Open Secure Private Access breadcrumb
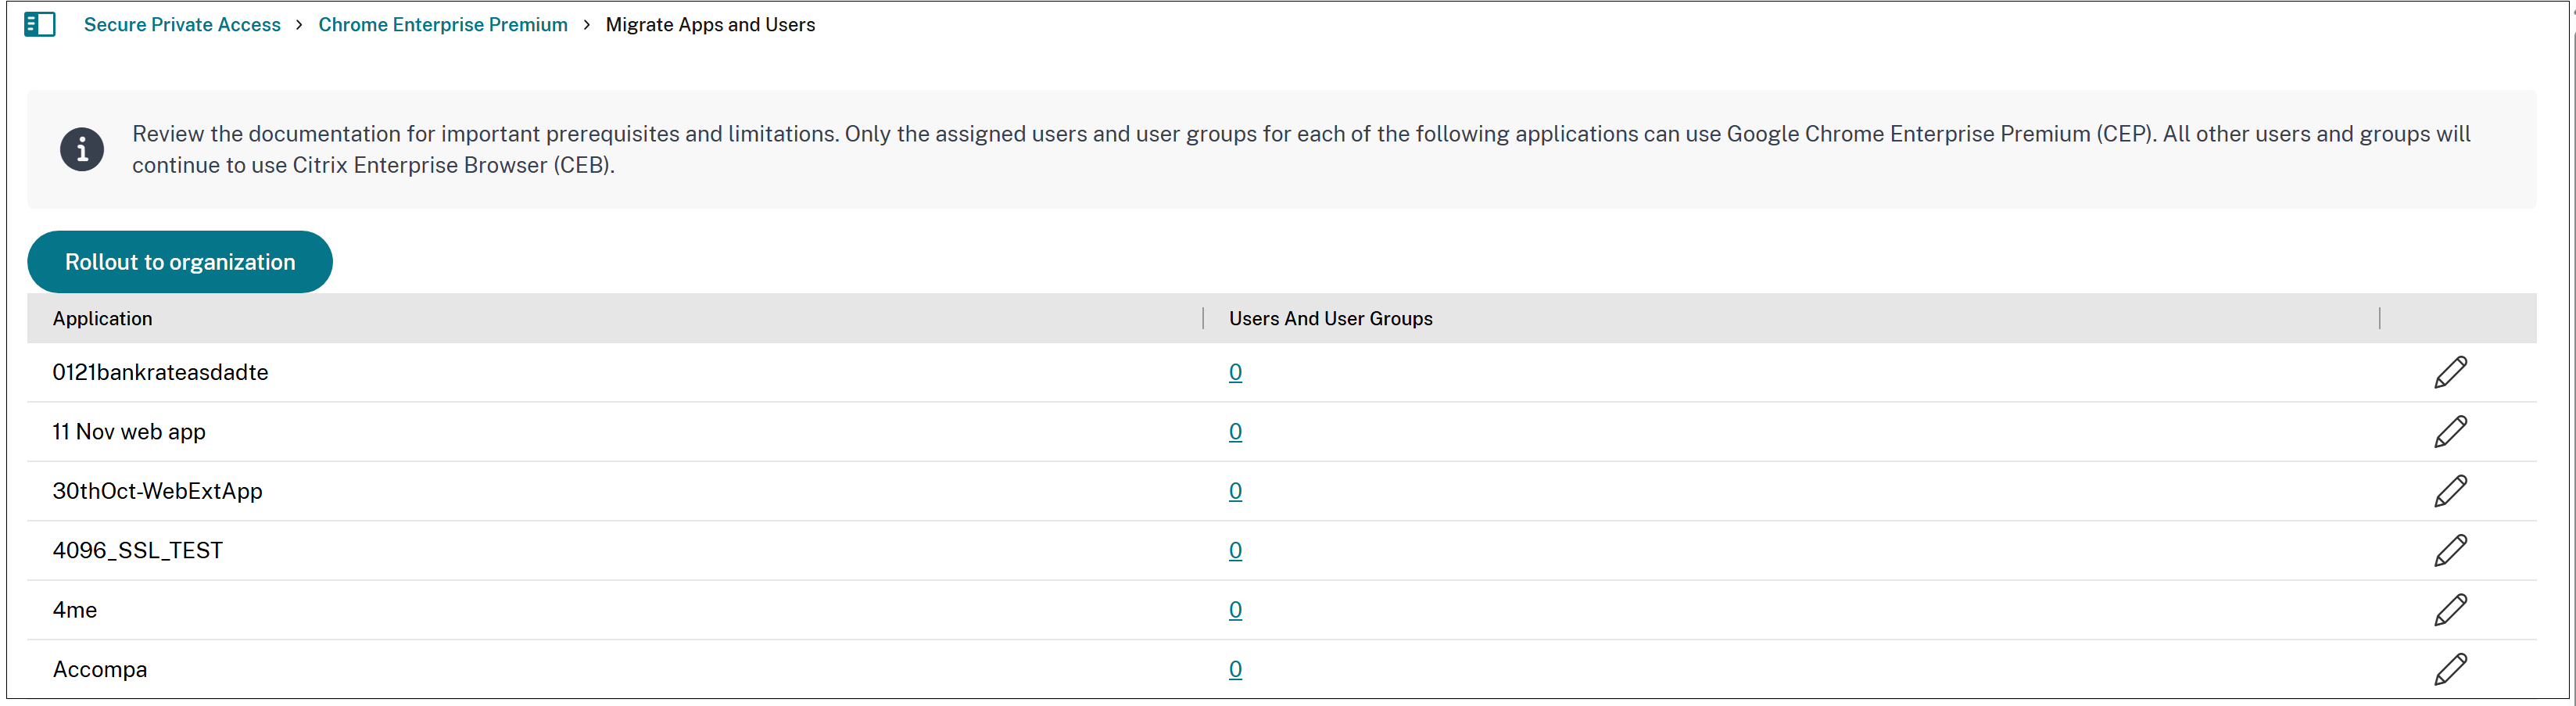2576x706 pixels. tap(182, 24)
